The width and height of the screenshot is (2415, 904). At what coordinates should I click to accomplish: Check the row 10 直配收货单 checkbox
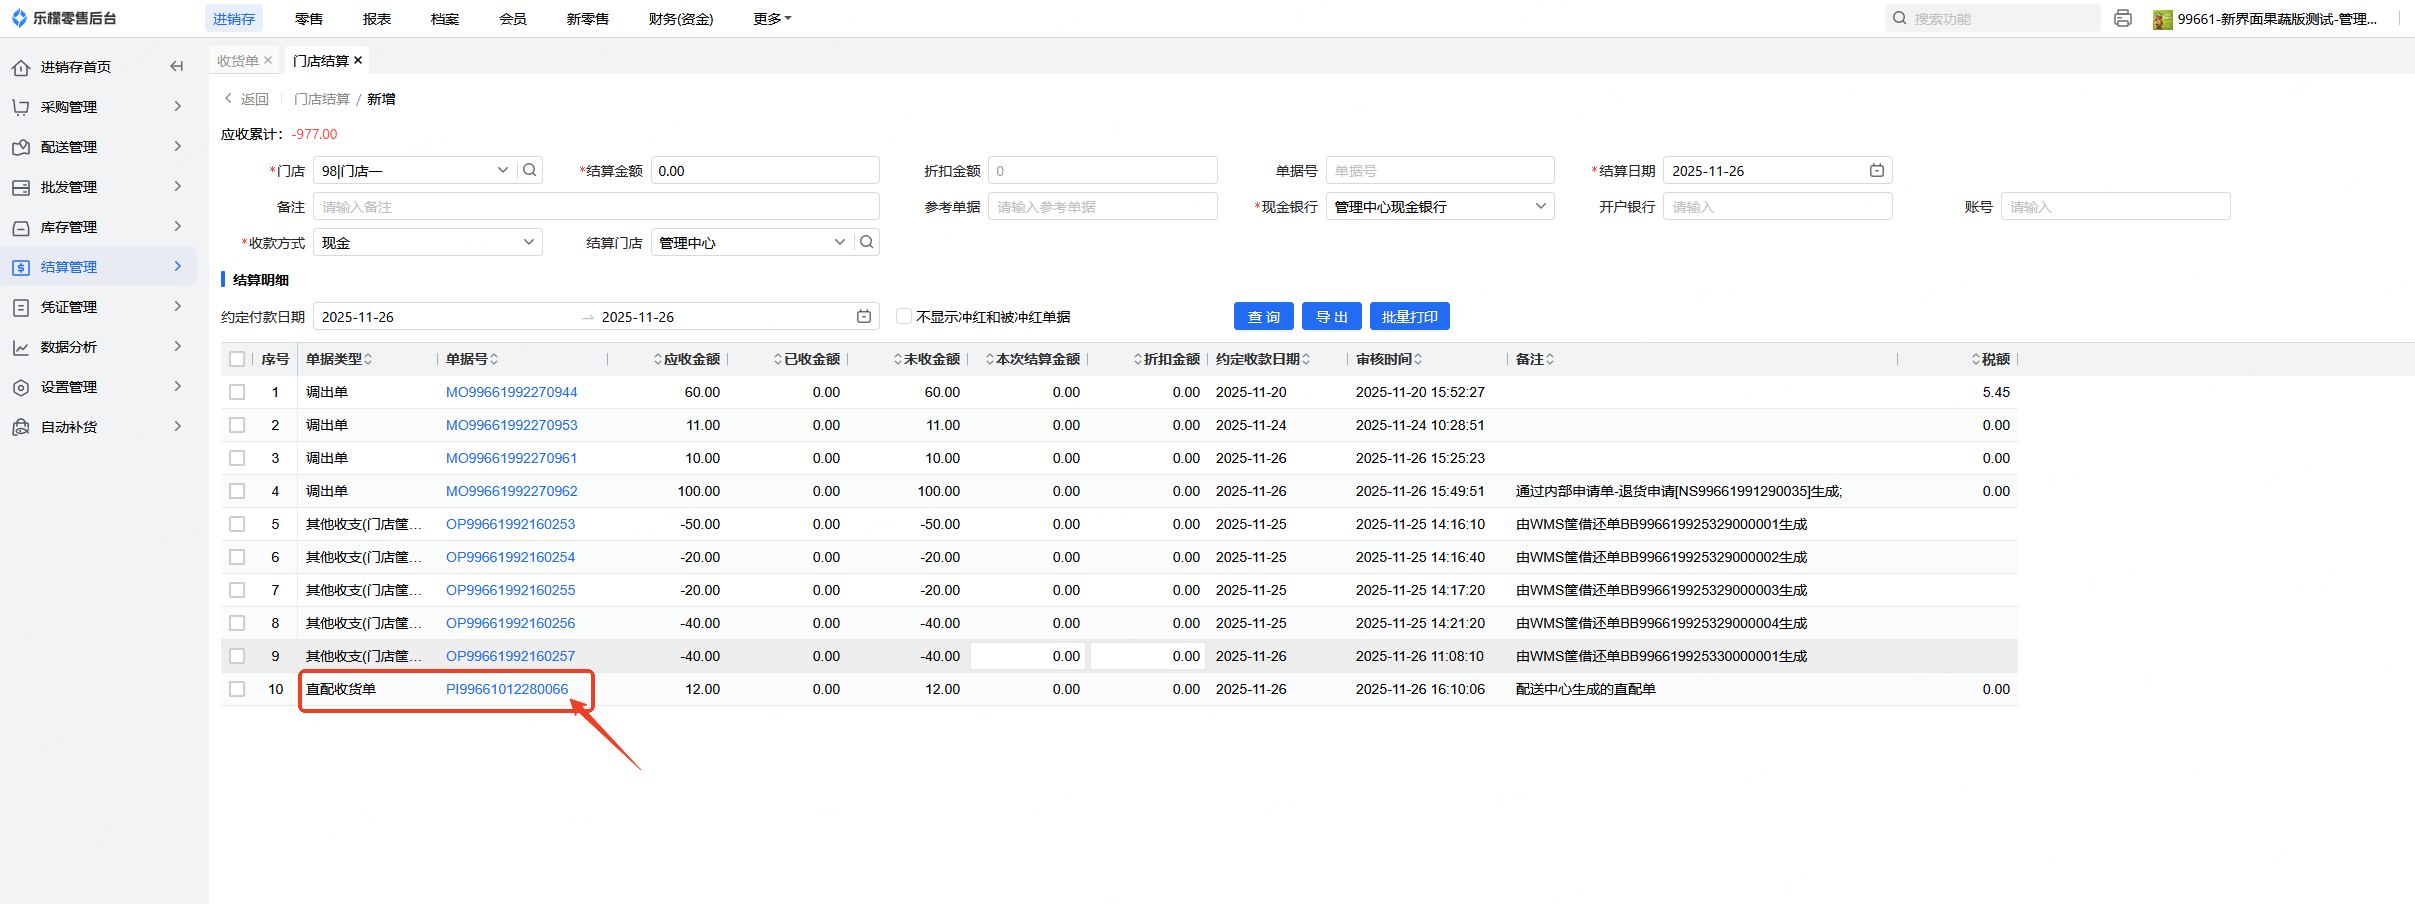(237, 689)
